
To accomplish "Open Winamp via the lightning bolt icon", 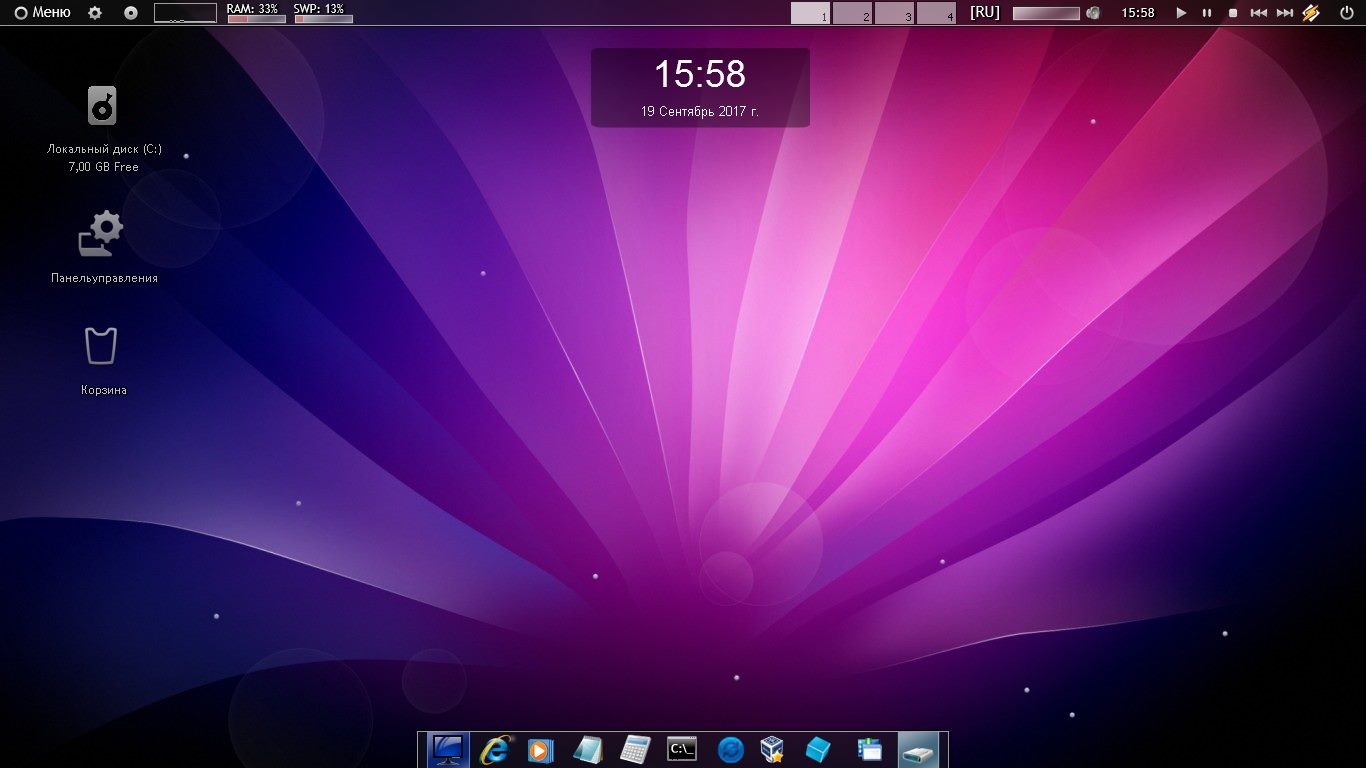I will coord(1311,13).
